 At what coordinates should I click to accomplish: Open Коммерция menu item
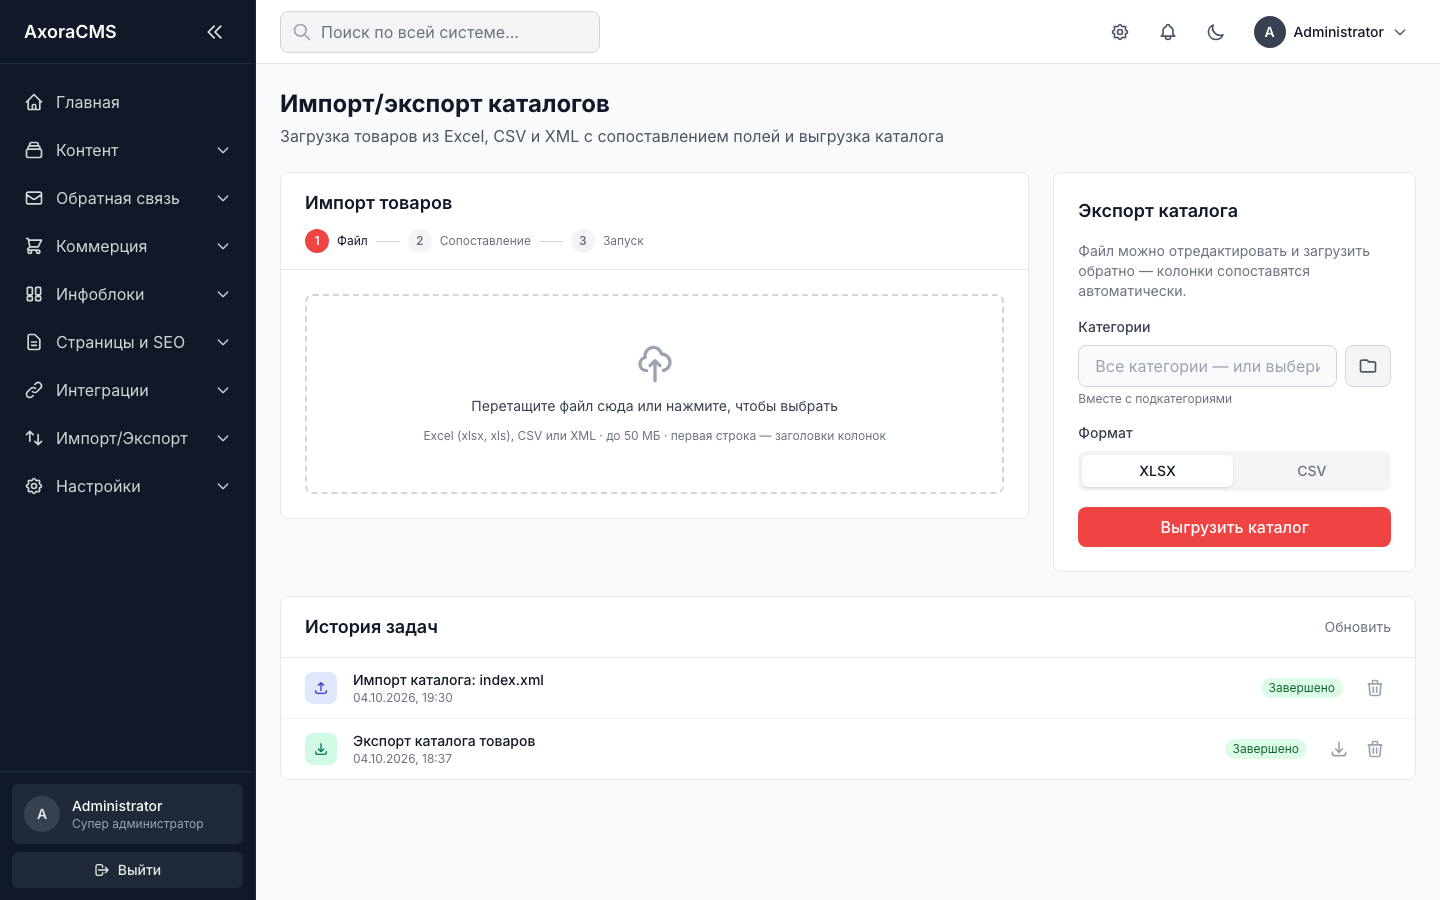128,246
